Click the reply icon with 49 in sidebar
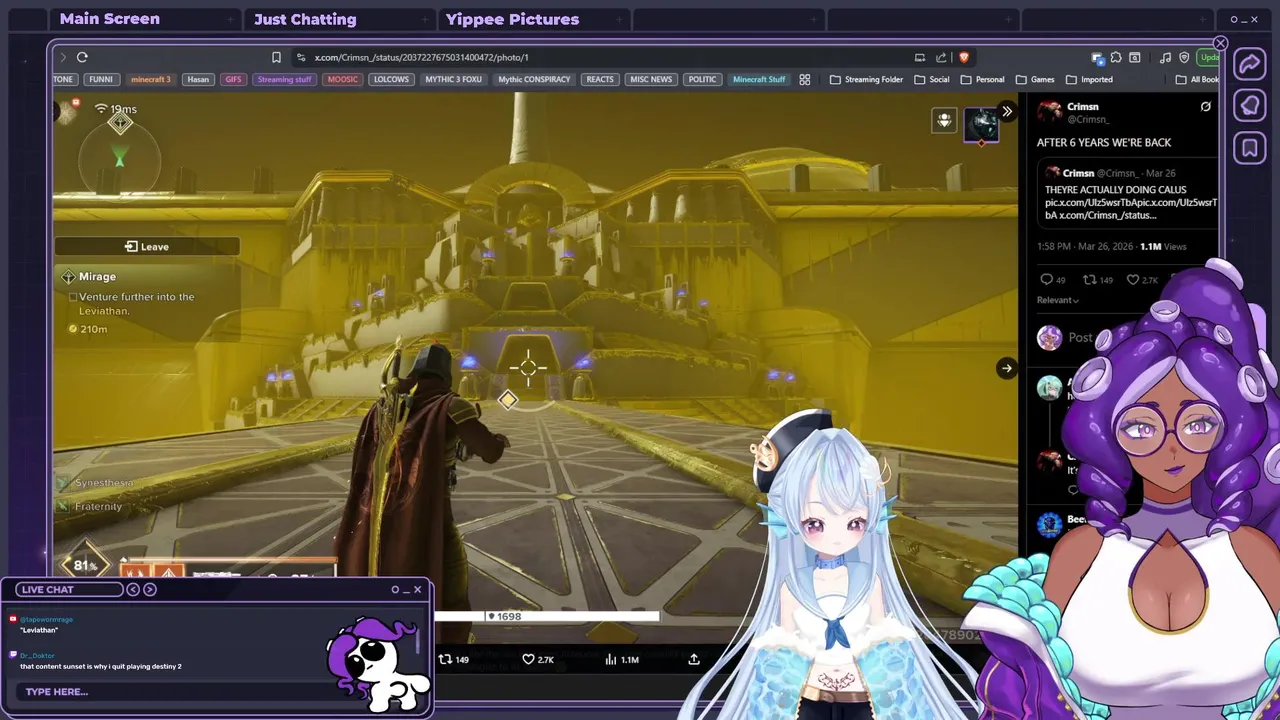Screen dimensions: 1280x720 (1047, 280)
